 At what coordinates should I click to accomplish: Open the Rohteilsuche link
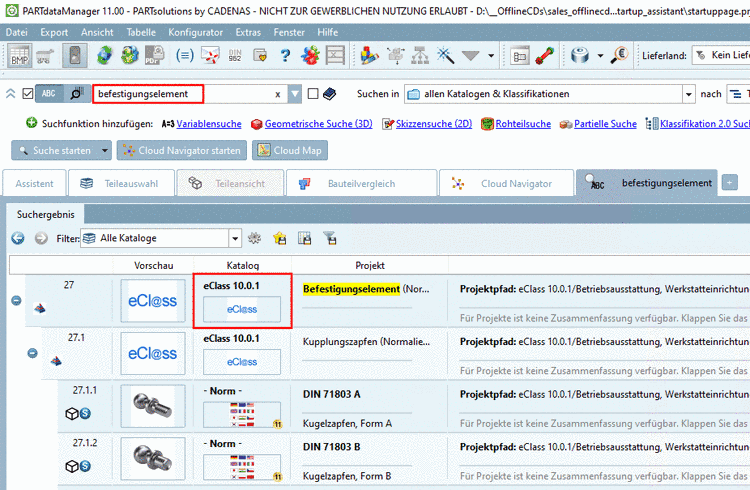pyautogui.click(x=523, y=124)
